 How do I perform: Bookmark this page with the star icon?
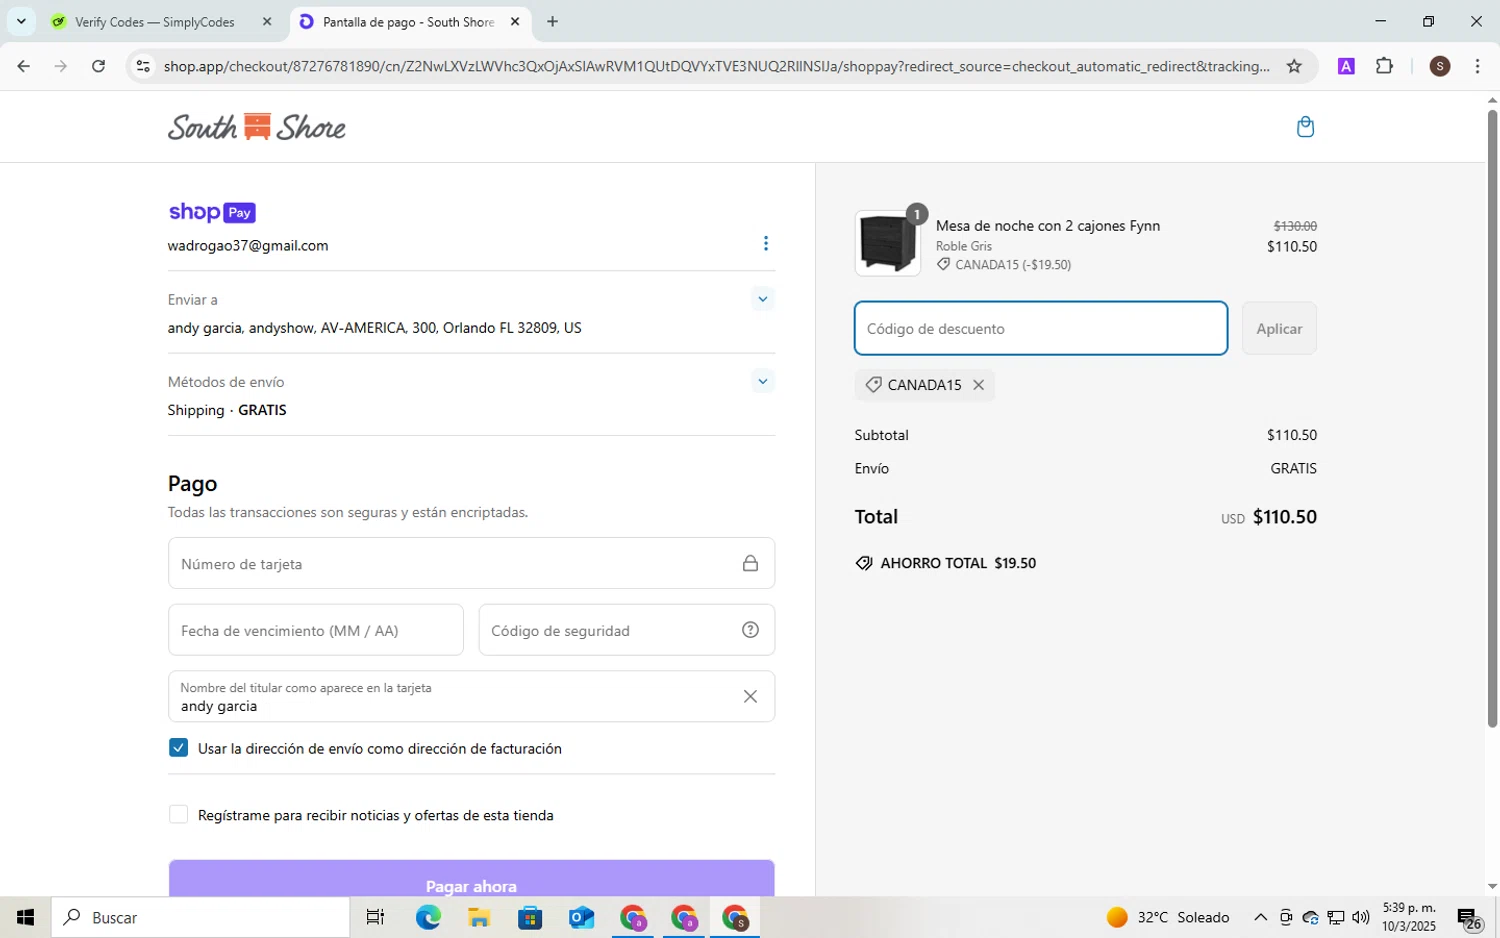[1294, 67]
